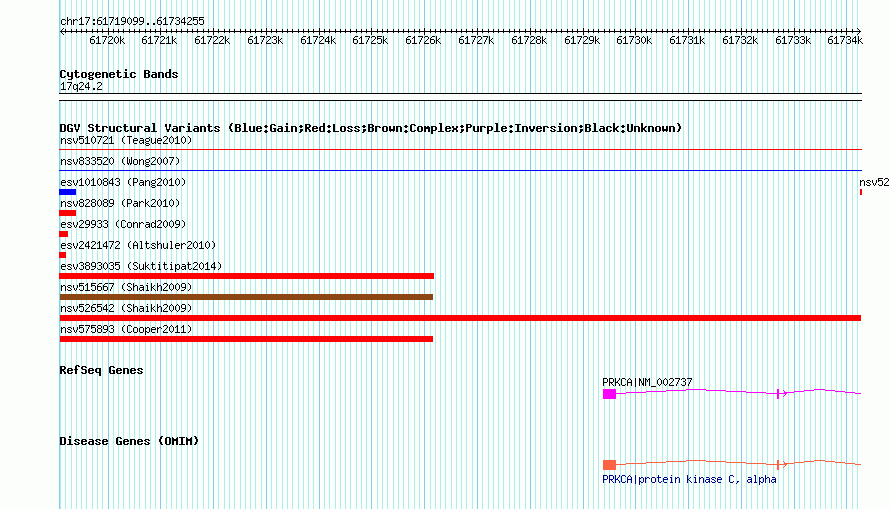The width and height of the screenshot is (890, 509).
Task: Select the RefSeq Genes track title
Action: pyautogui.click(x=101, y=371)
